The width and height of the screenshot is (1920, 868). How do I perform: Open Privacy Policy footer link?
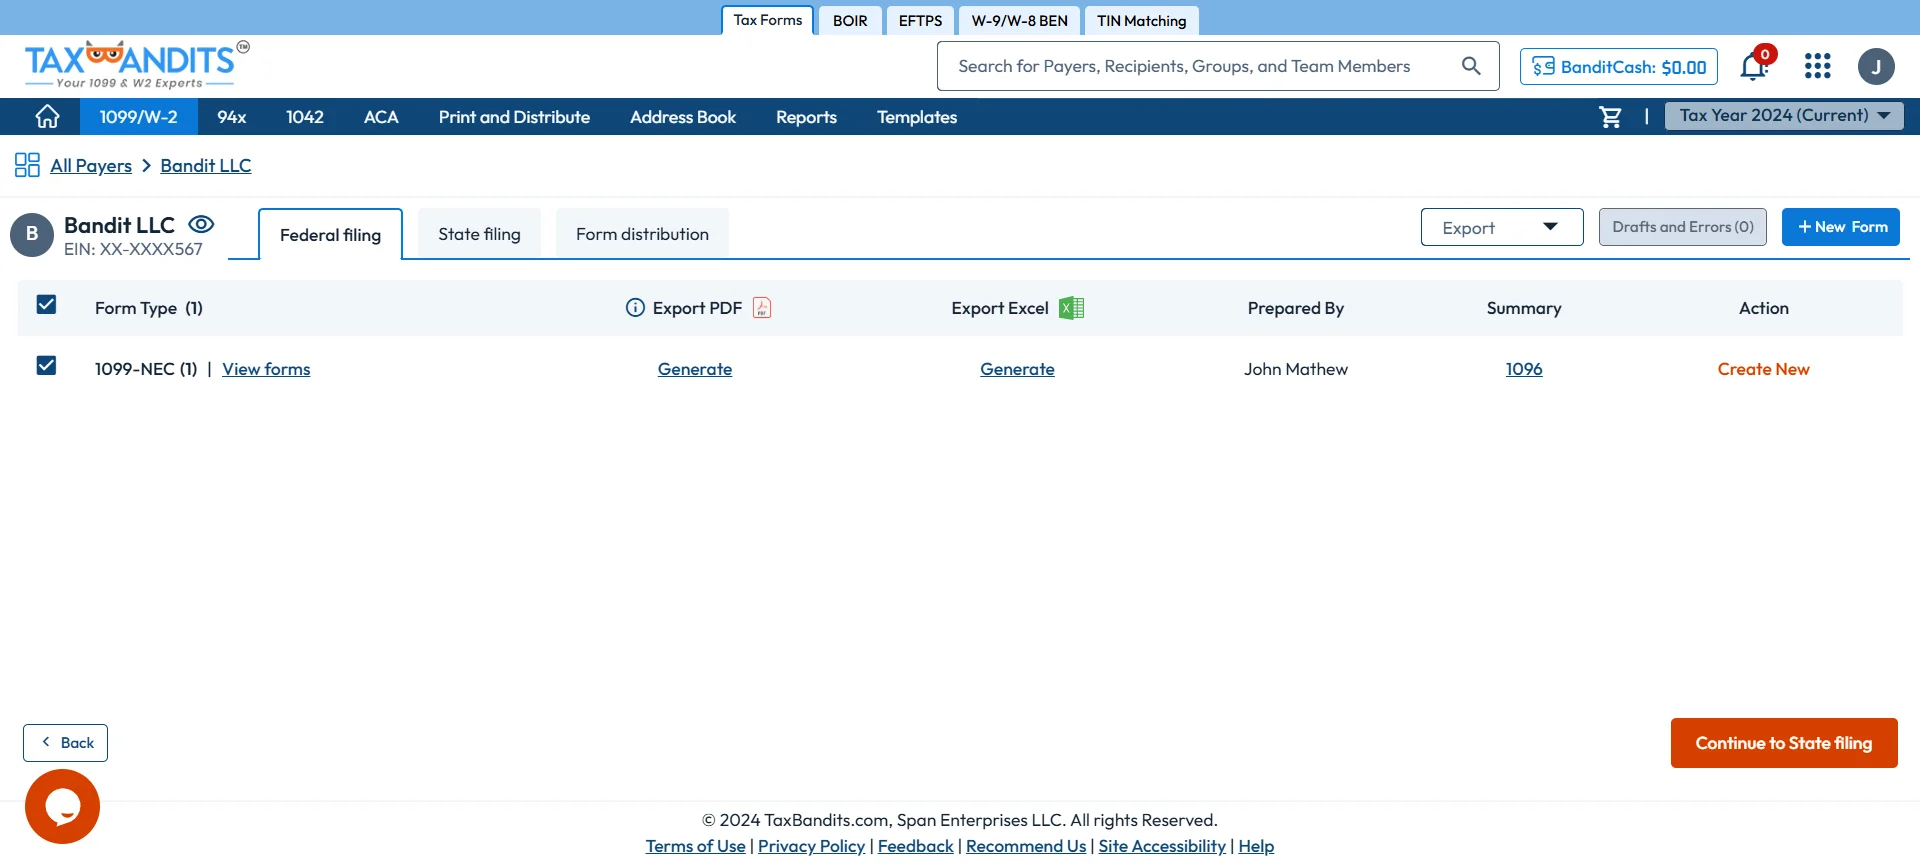click(811, 846)
